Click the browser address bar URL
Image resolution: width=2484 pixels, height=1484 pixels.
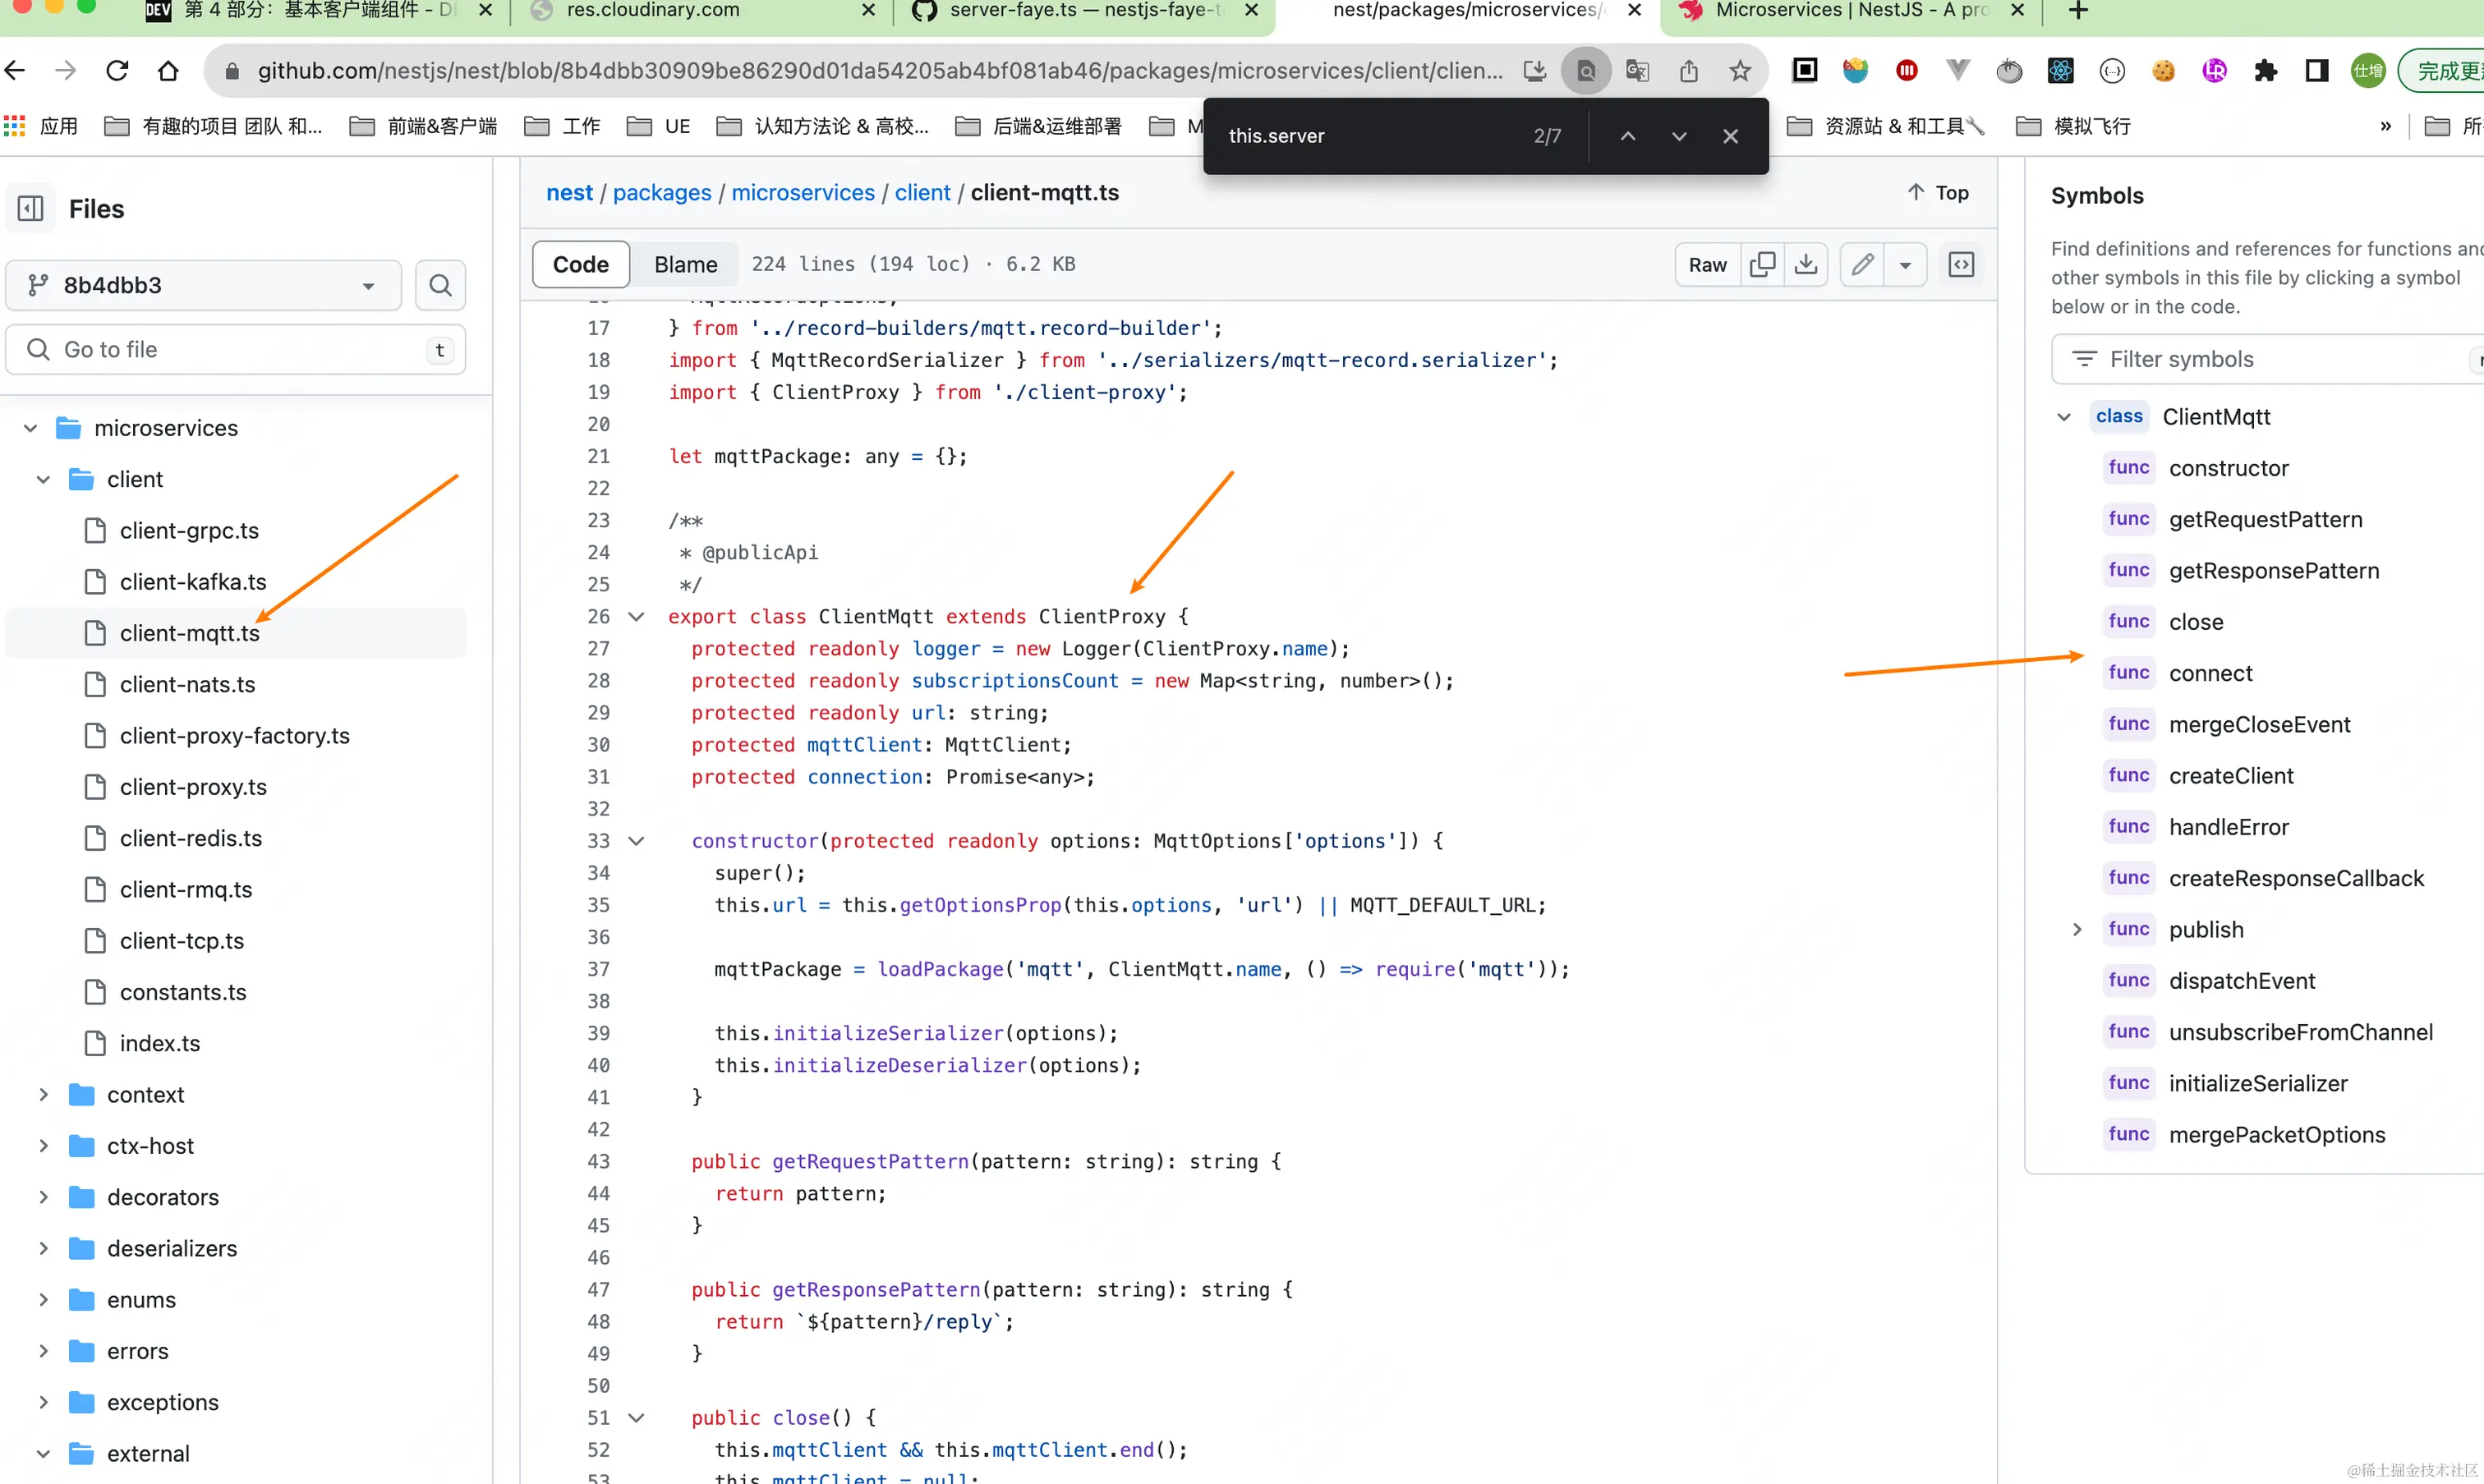[x=880, y=70]
